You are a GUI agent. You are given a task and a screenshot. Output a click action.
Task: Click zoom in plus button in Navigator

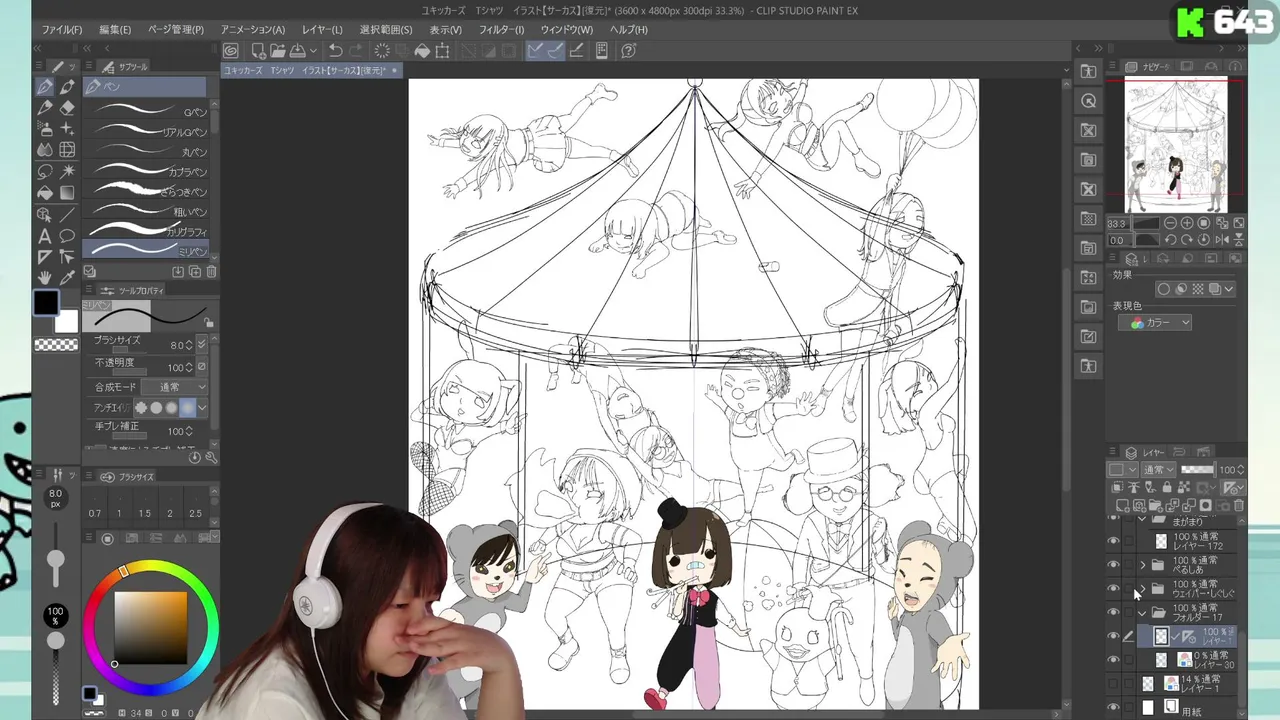pyautogui.click(x=1187, y=223)
